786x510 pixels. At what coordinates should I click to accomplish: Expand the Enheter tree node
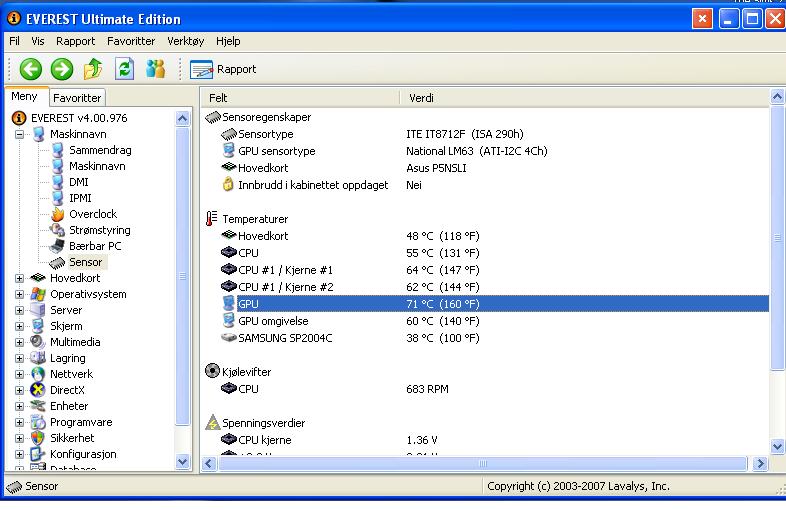click(19, 406)
